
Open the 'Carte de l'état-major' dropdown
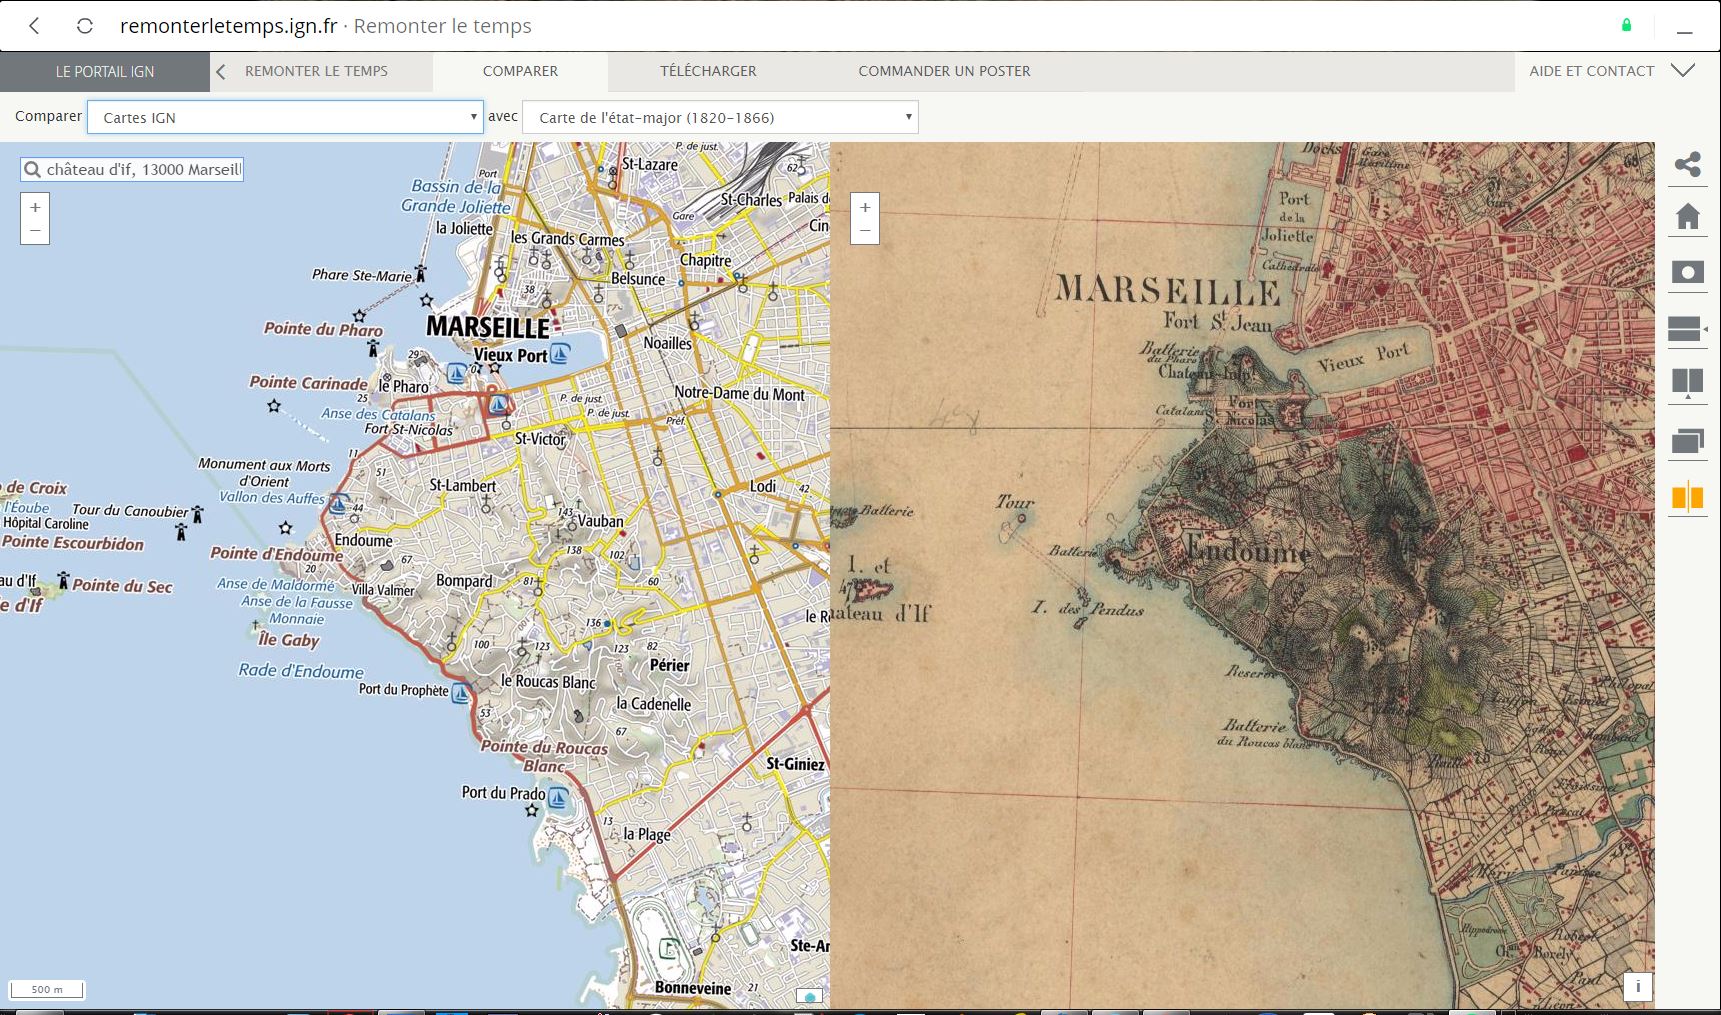coord(720,117)
